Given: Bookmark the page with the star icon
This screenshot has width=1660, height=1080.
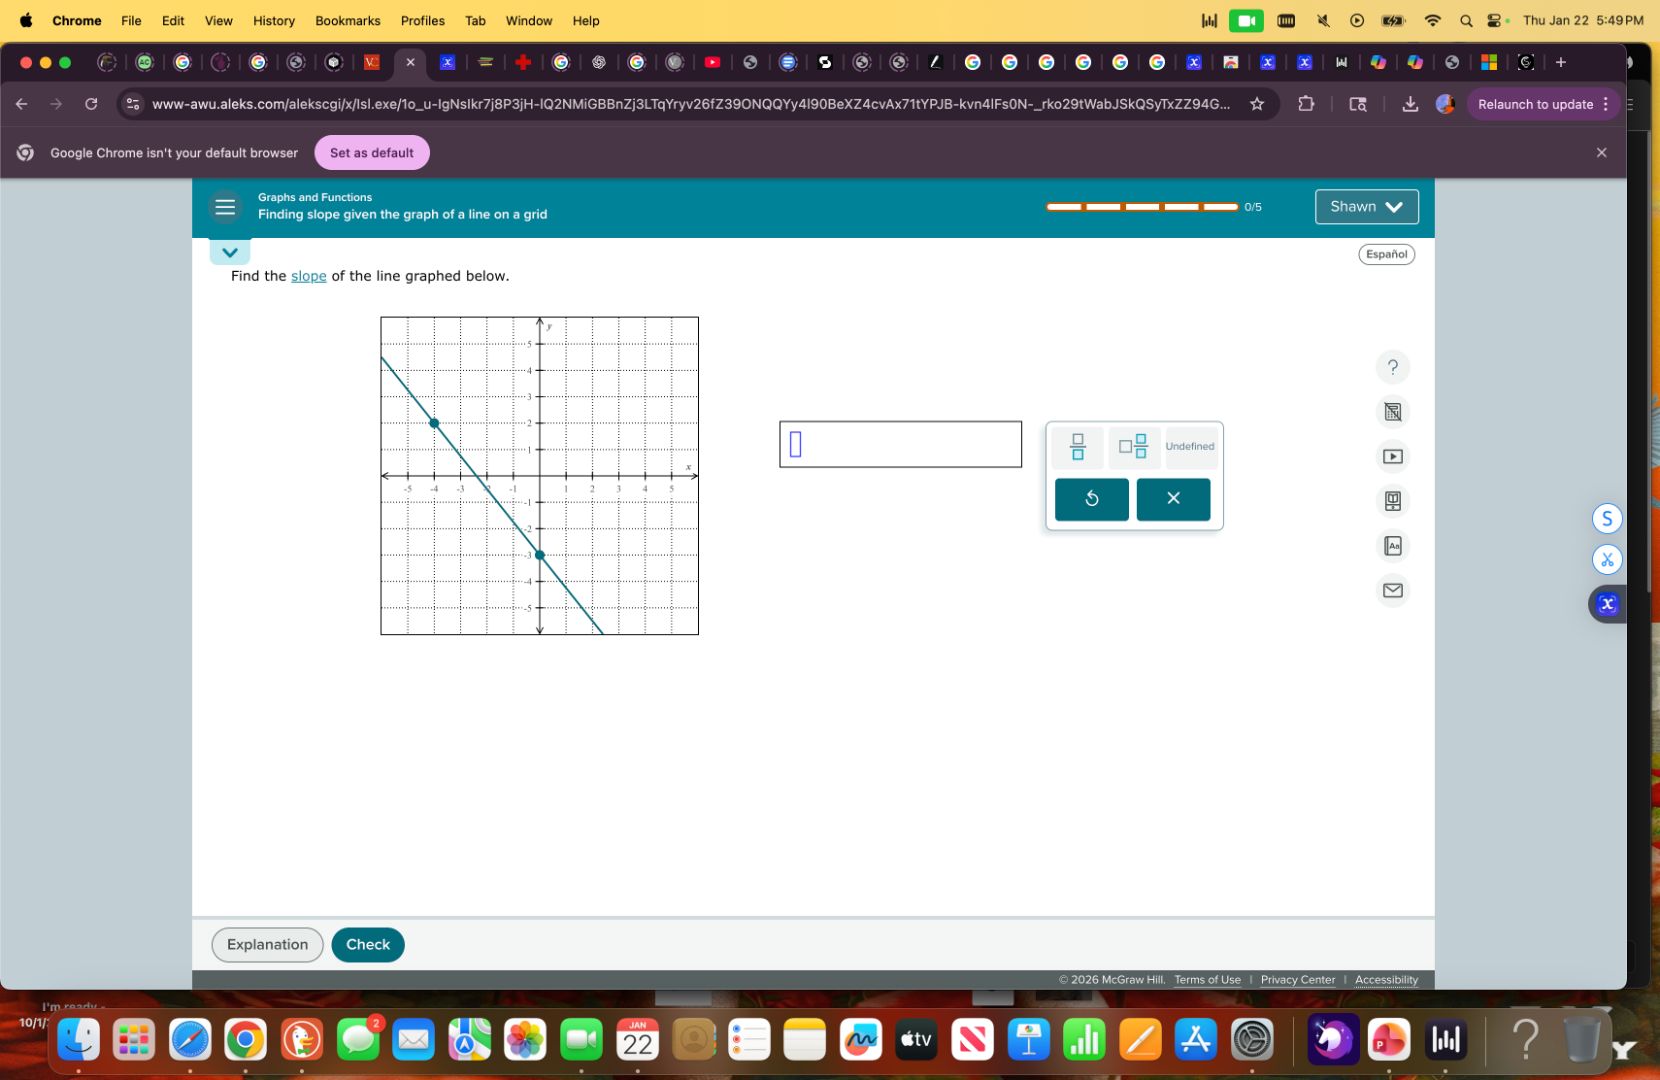Looking at the screenshot, I should point(1257,103).
